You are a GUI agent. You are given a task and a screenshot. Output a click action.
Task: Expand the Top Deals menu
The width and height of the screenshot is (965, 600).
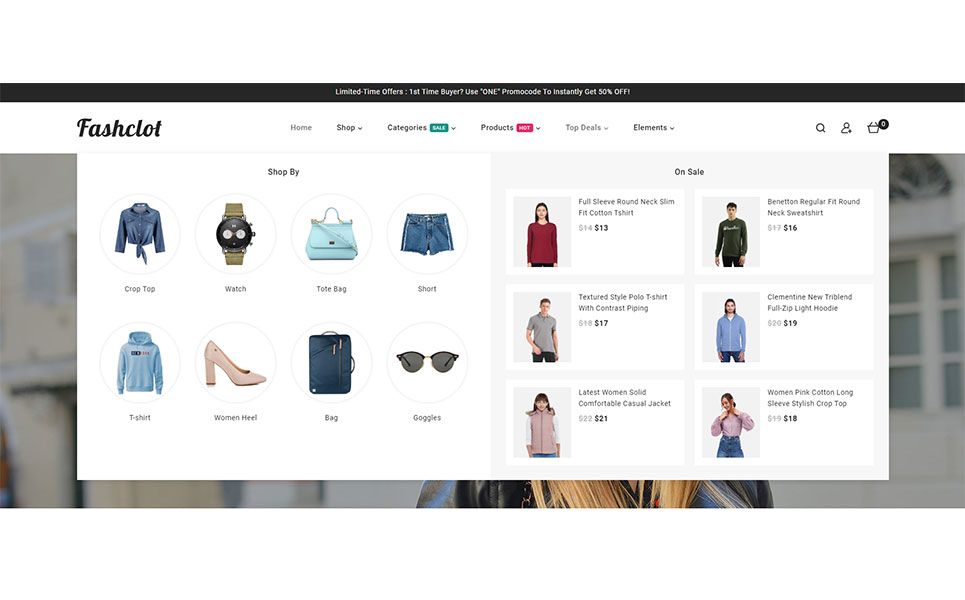586,128
